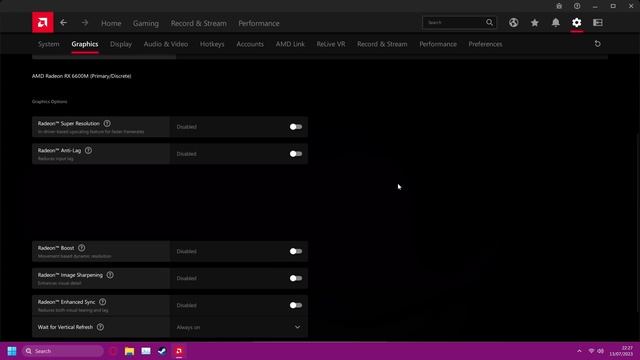Go back with the left arrow

pos(63,23)
